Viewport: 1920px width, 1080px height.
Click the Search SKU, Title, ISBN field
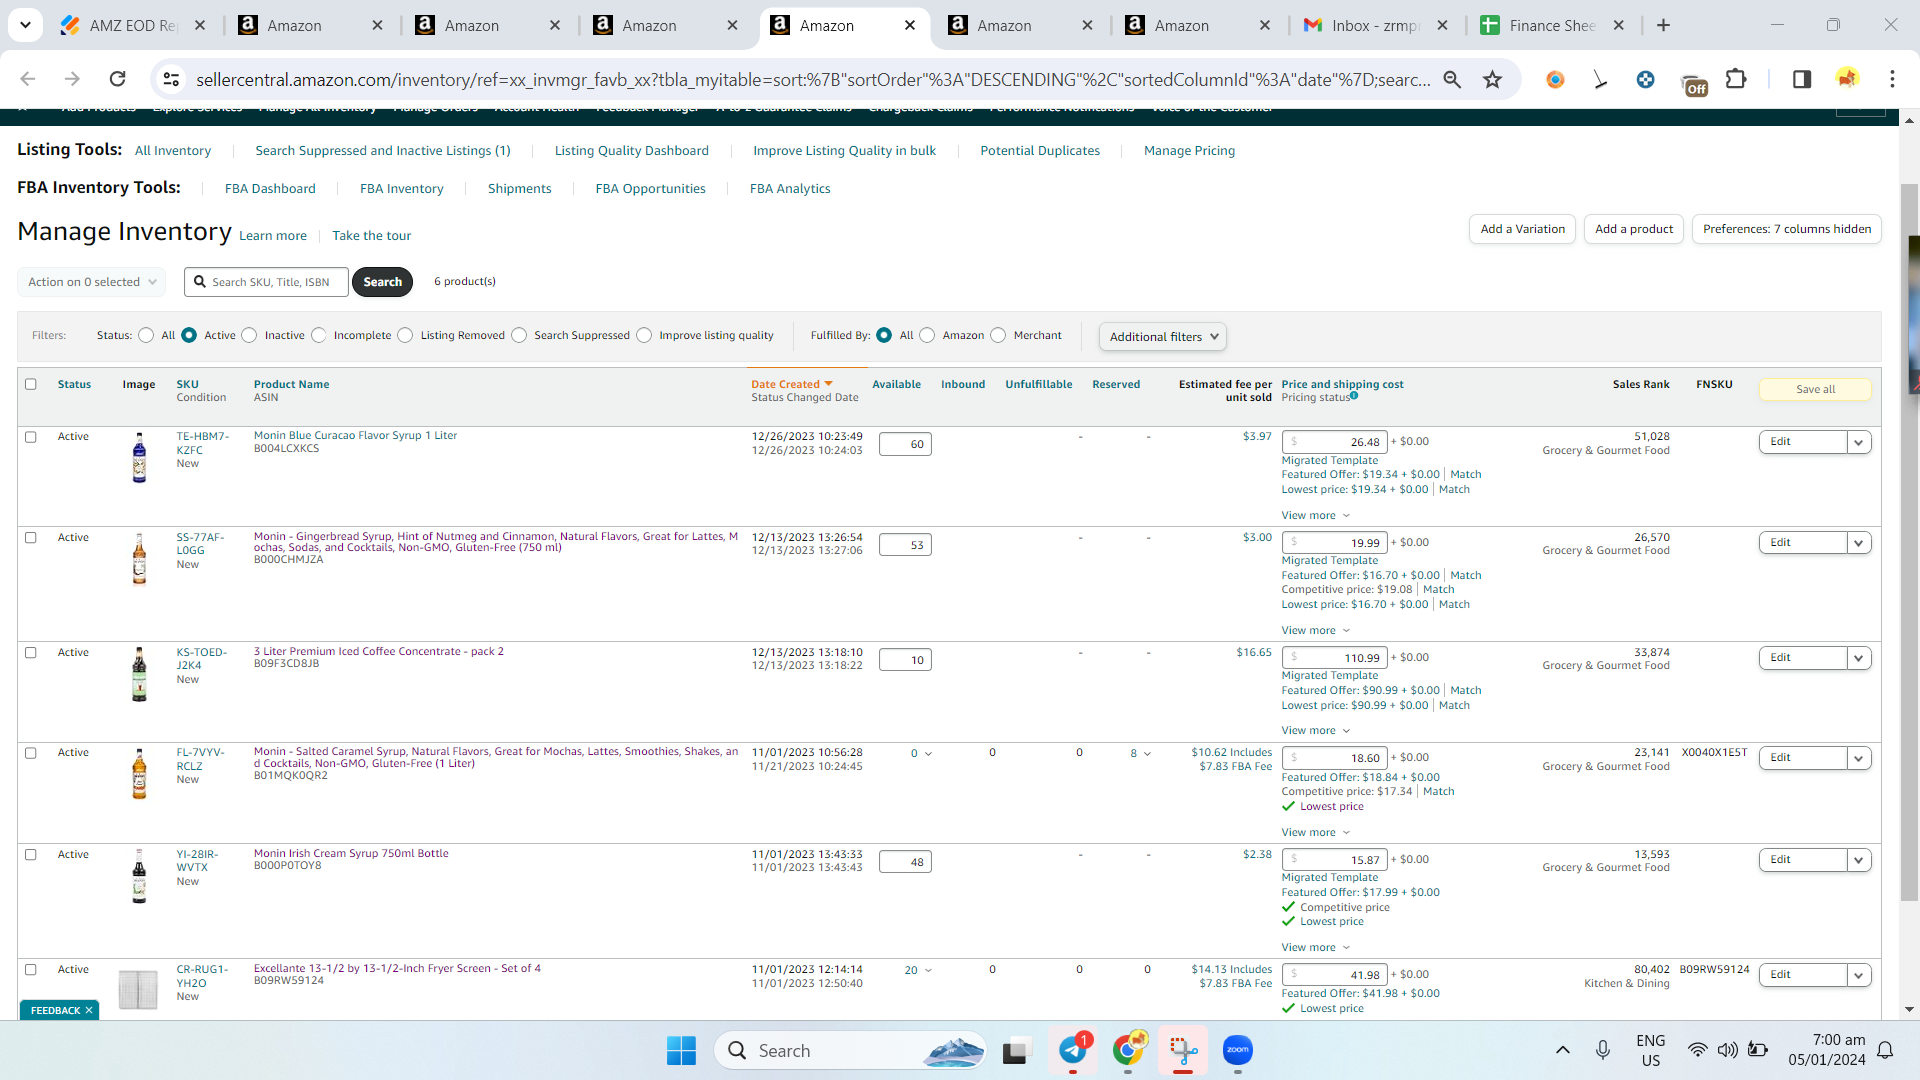[x=267, y=282]
